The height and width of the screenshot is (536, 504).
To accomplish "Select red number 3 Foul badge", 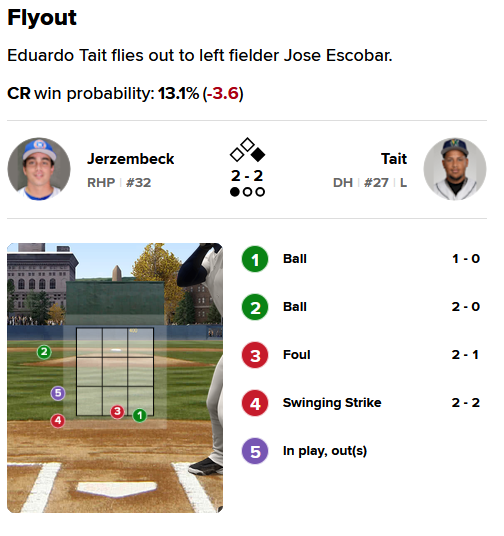I will [255, 355].
